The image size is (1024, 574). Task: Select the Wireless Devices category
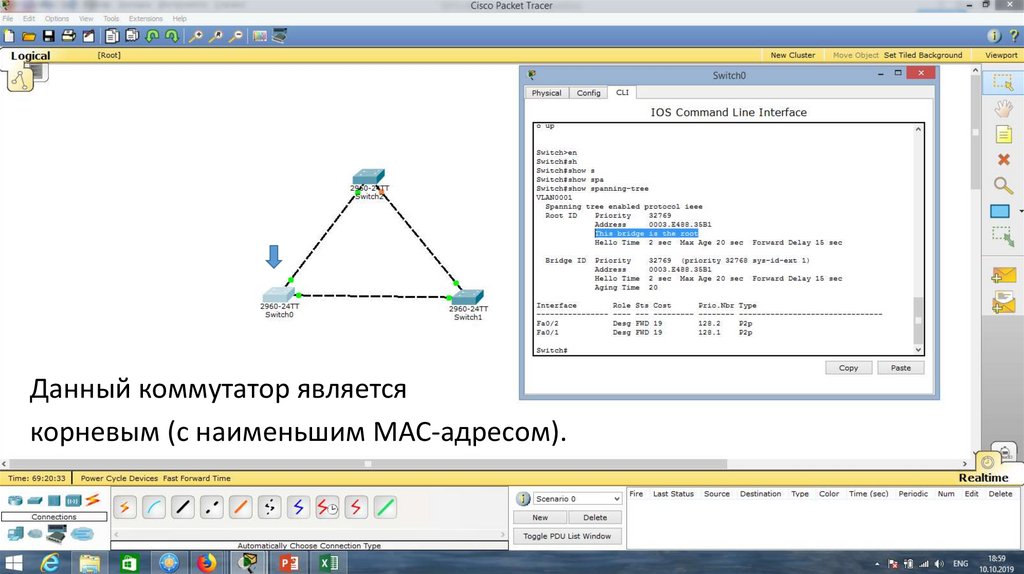click(72, 501)
